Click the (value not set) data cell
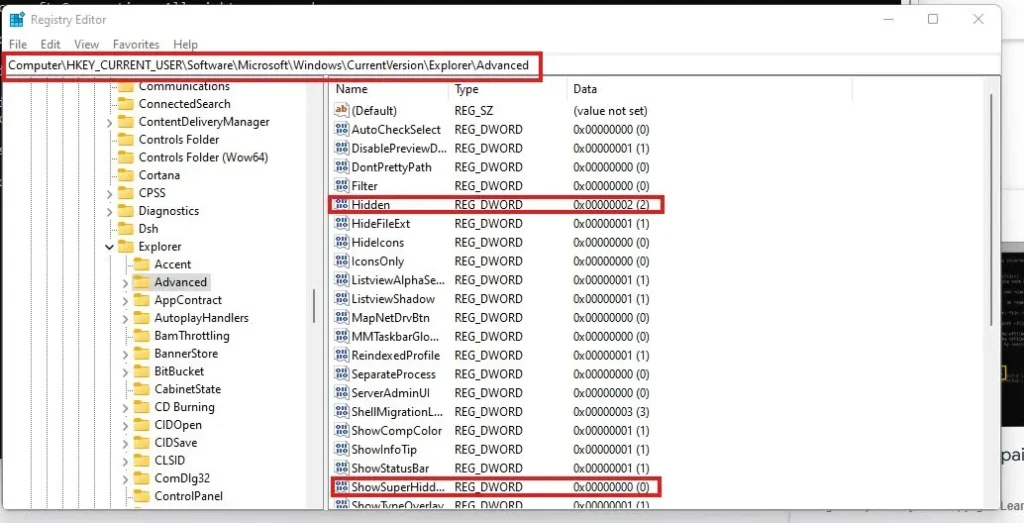Screen dimensions: 1024x523 [610, 111]
